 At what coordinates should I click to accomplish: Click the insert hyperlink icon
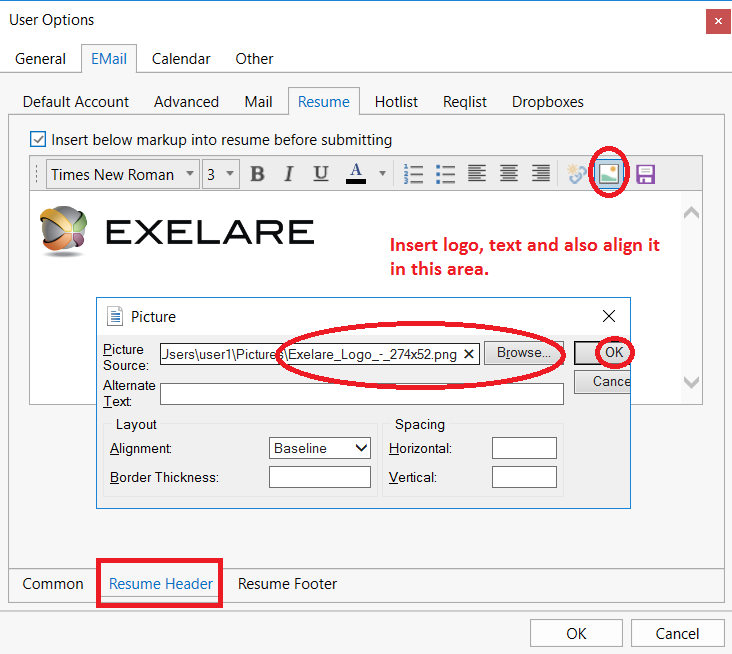pos(577,174)
